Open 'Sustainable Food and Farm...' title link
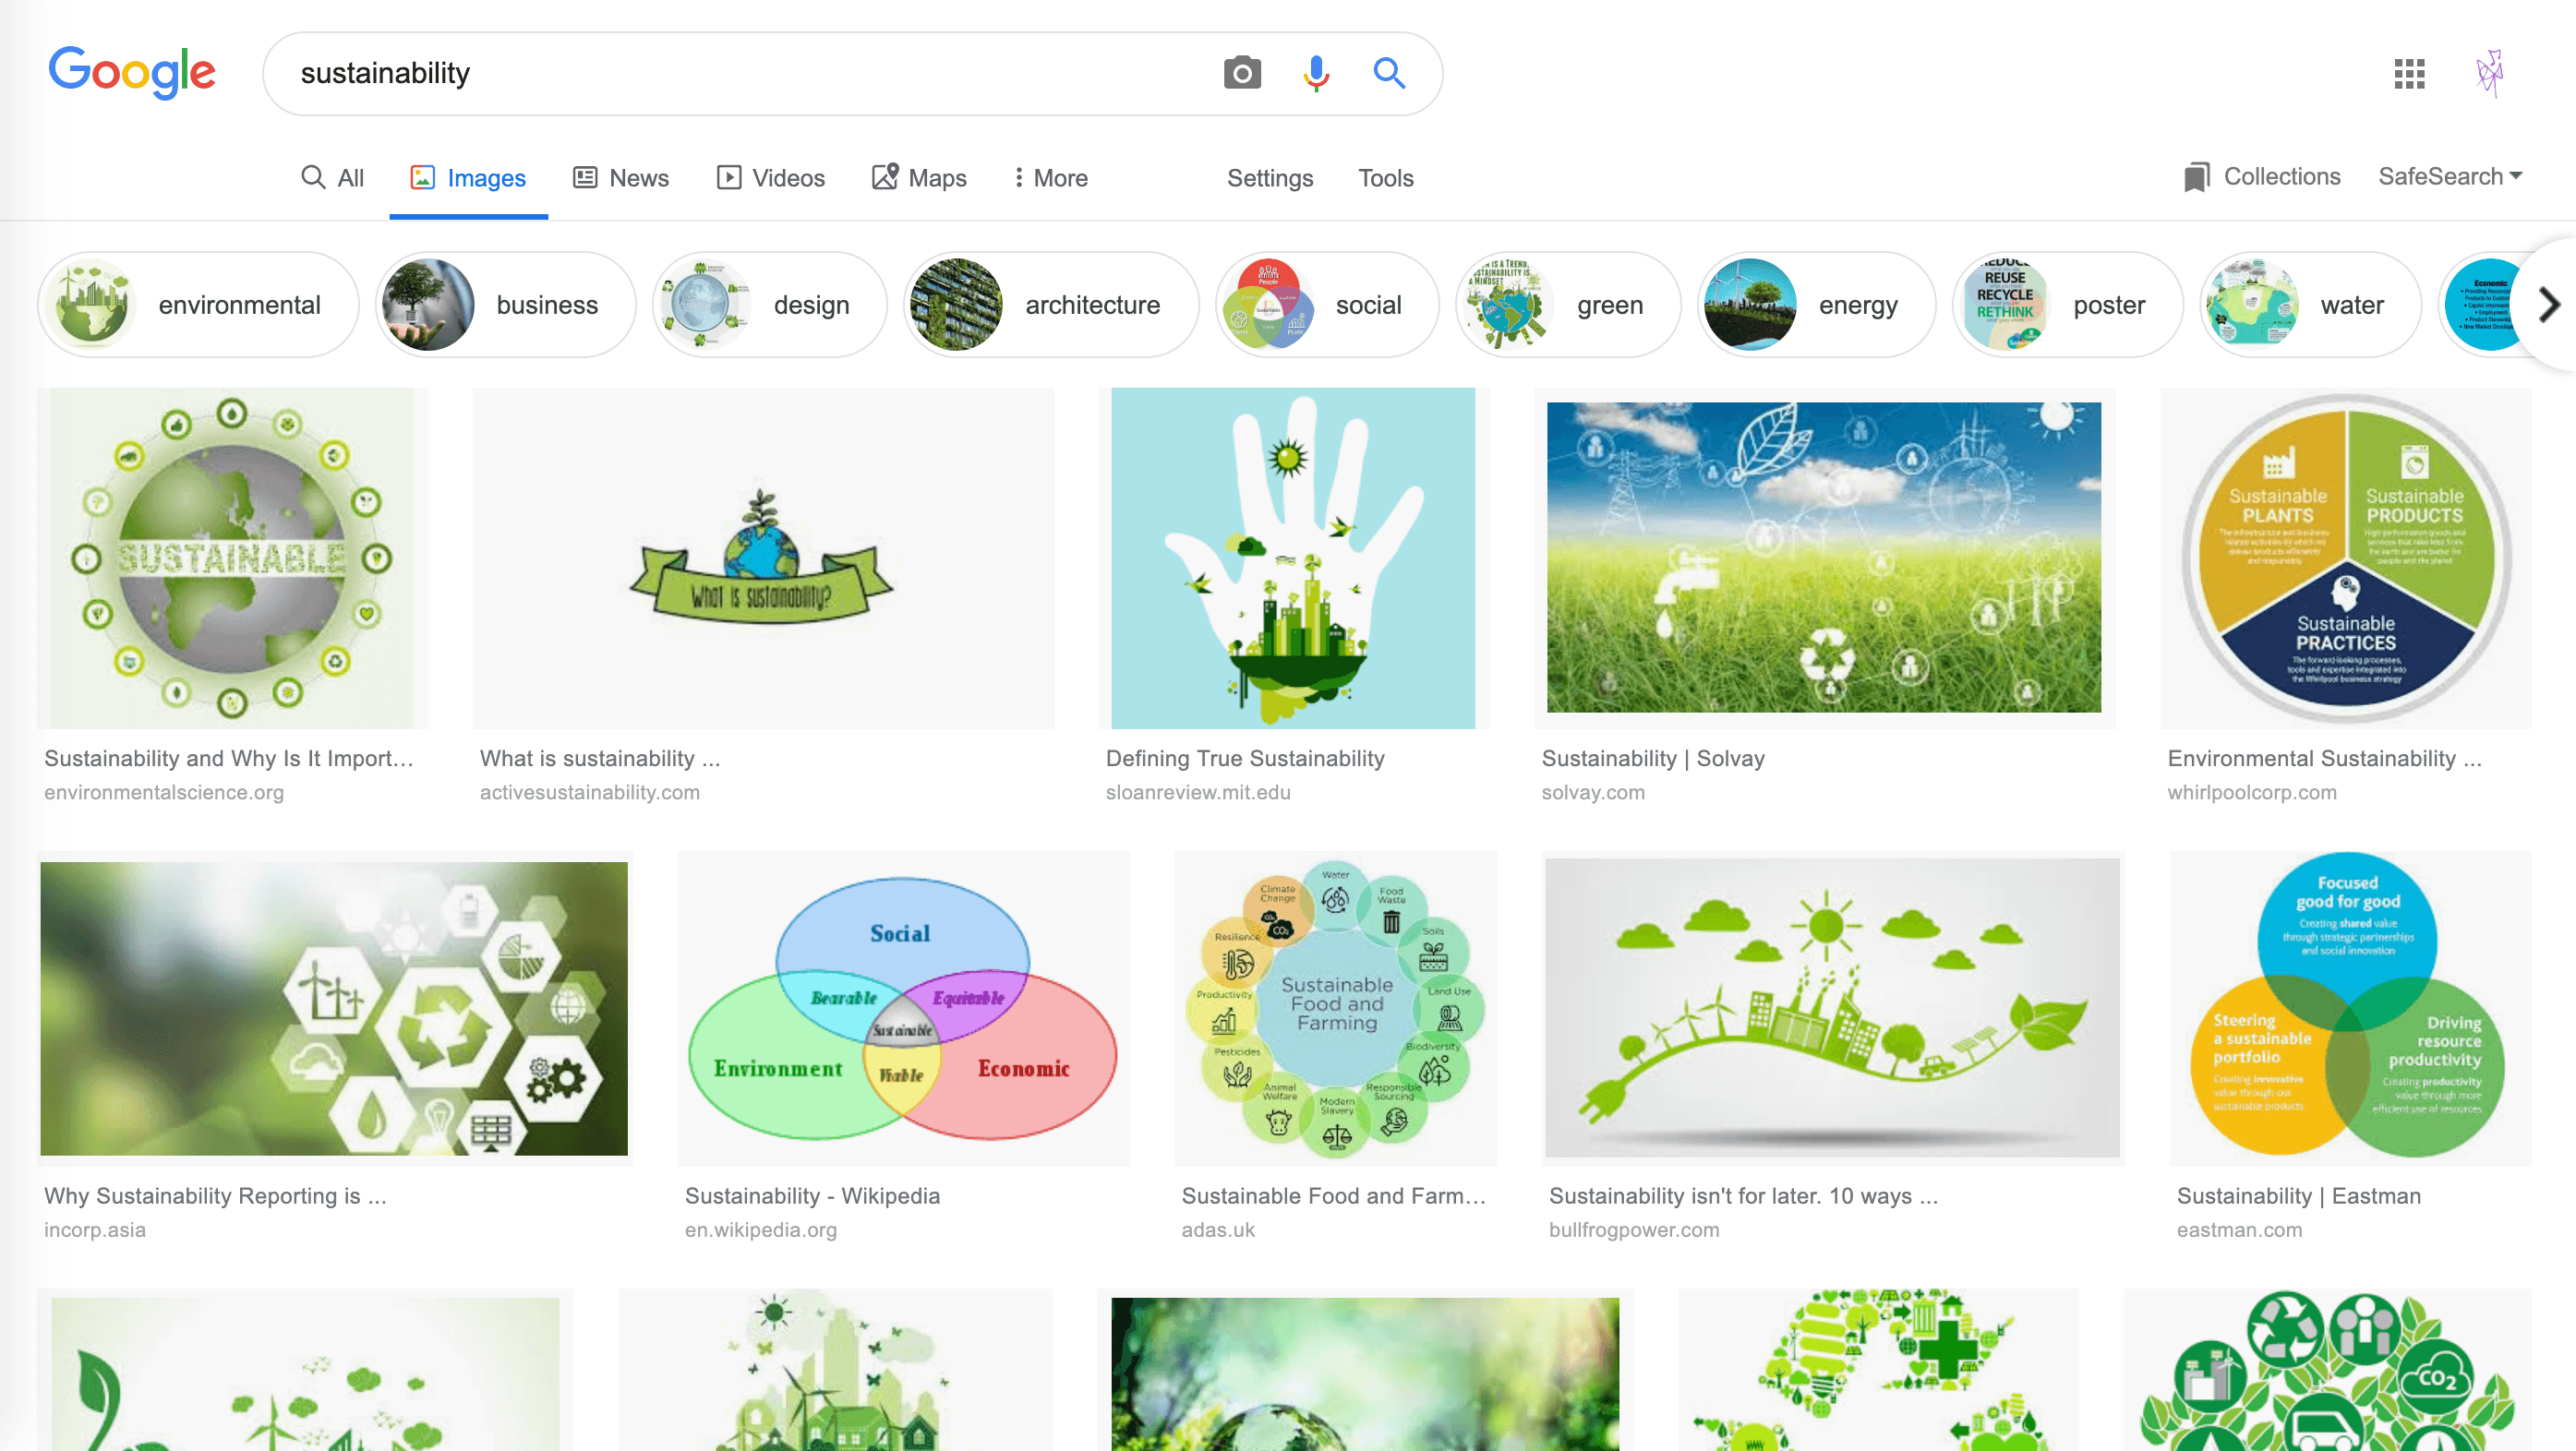This screenshot has height=1451, width=2576. pyautogui.click(x=1333, y=1196)
